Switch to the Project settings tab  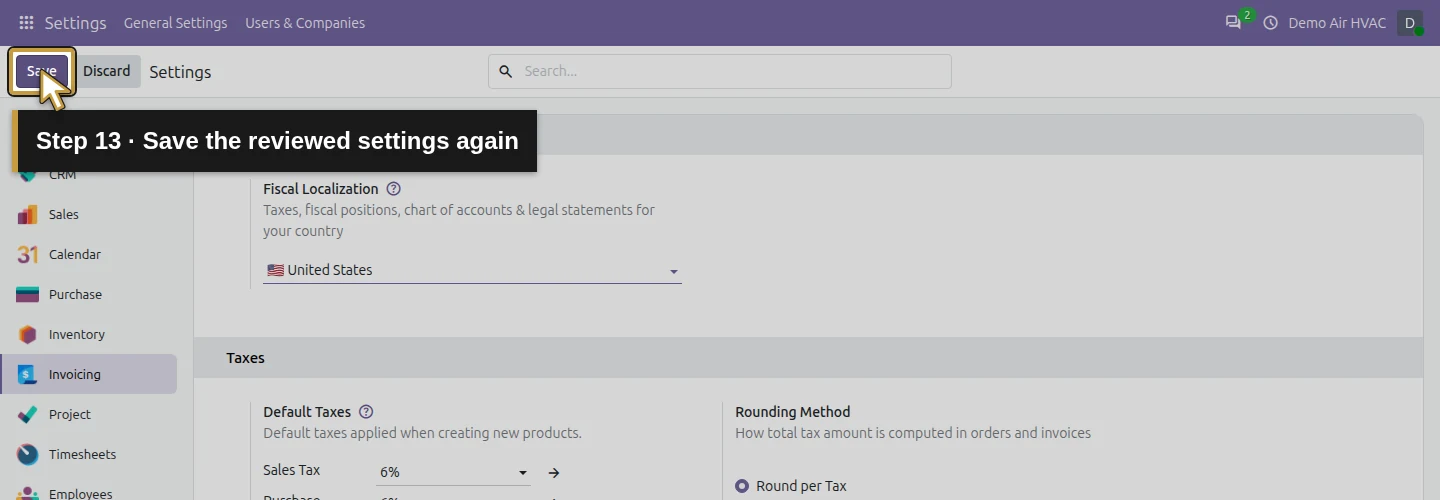click(x=89, y=414)
